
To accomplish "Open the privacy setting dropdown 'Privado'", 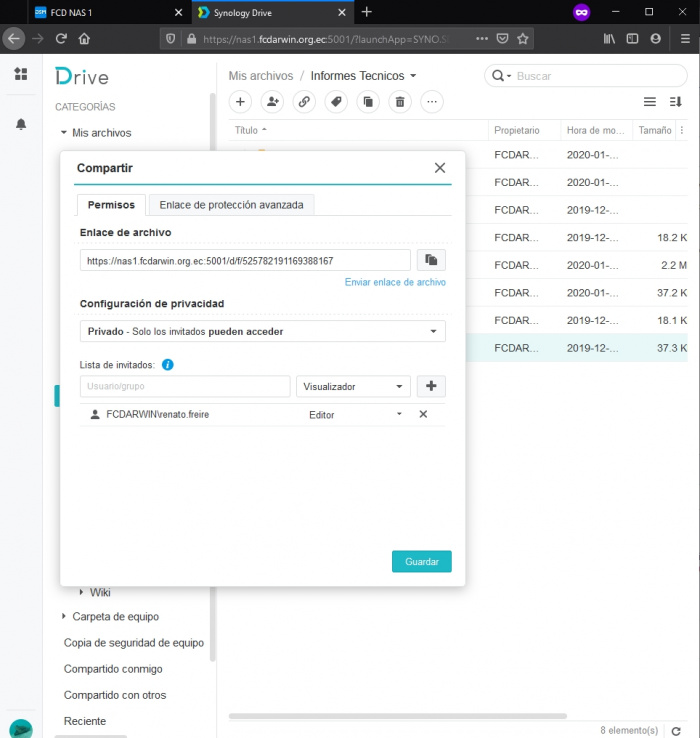I will [263, 331].
